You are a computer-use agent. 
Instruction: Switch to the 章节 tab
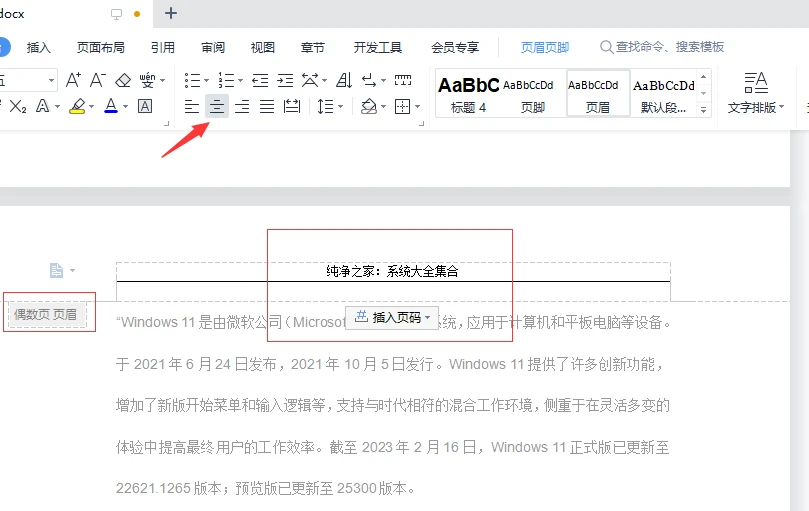(313, 47)
